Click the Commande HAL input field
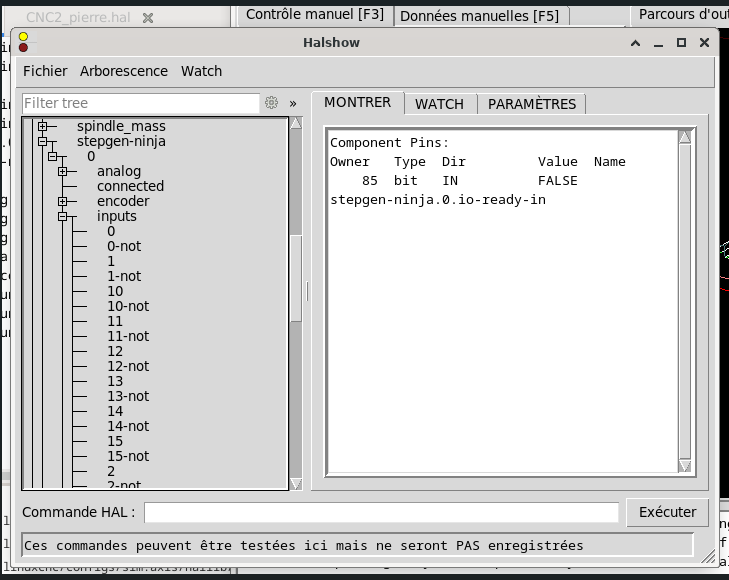 pos(381,512)
